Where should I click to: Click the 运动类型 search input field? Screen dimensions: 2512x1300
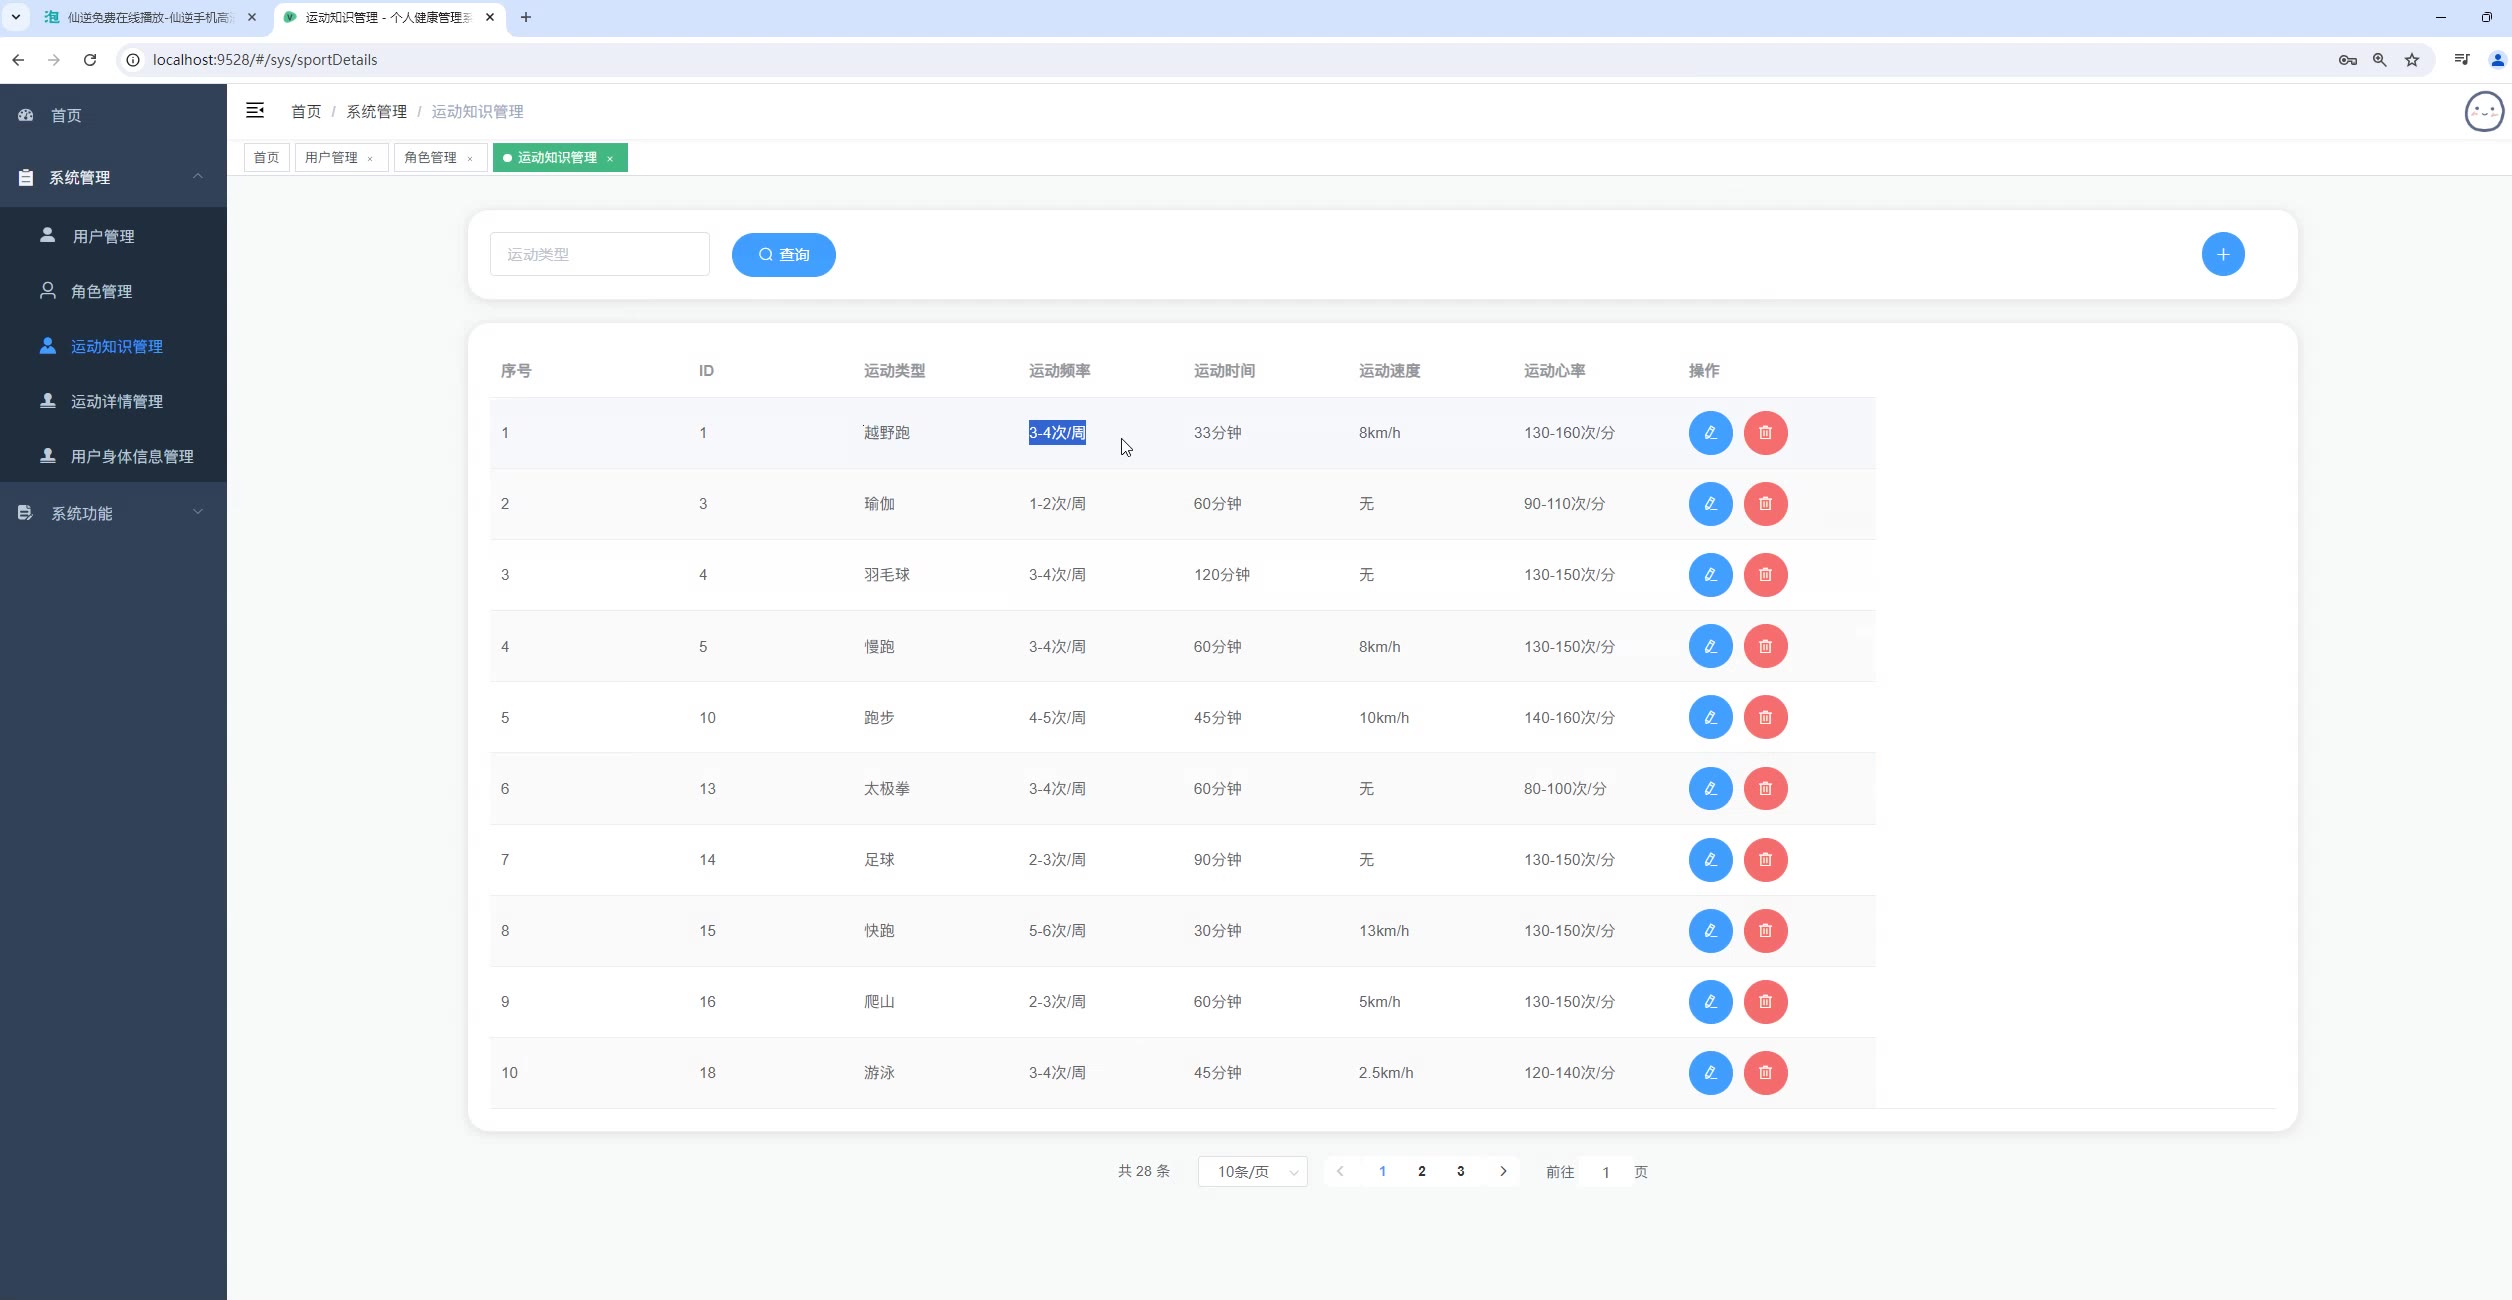point(599,255)
